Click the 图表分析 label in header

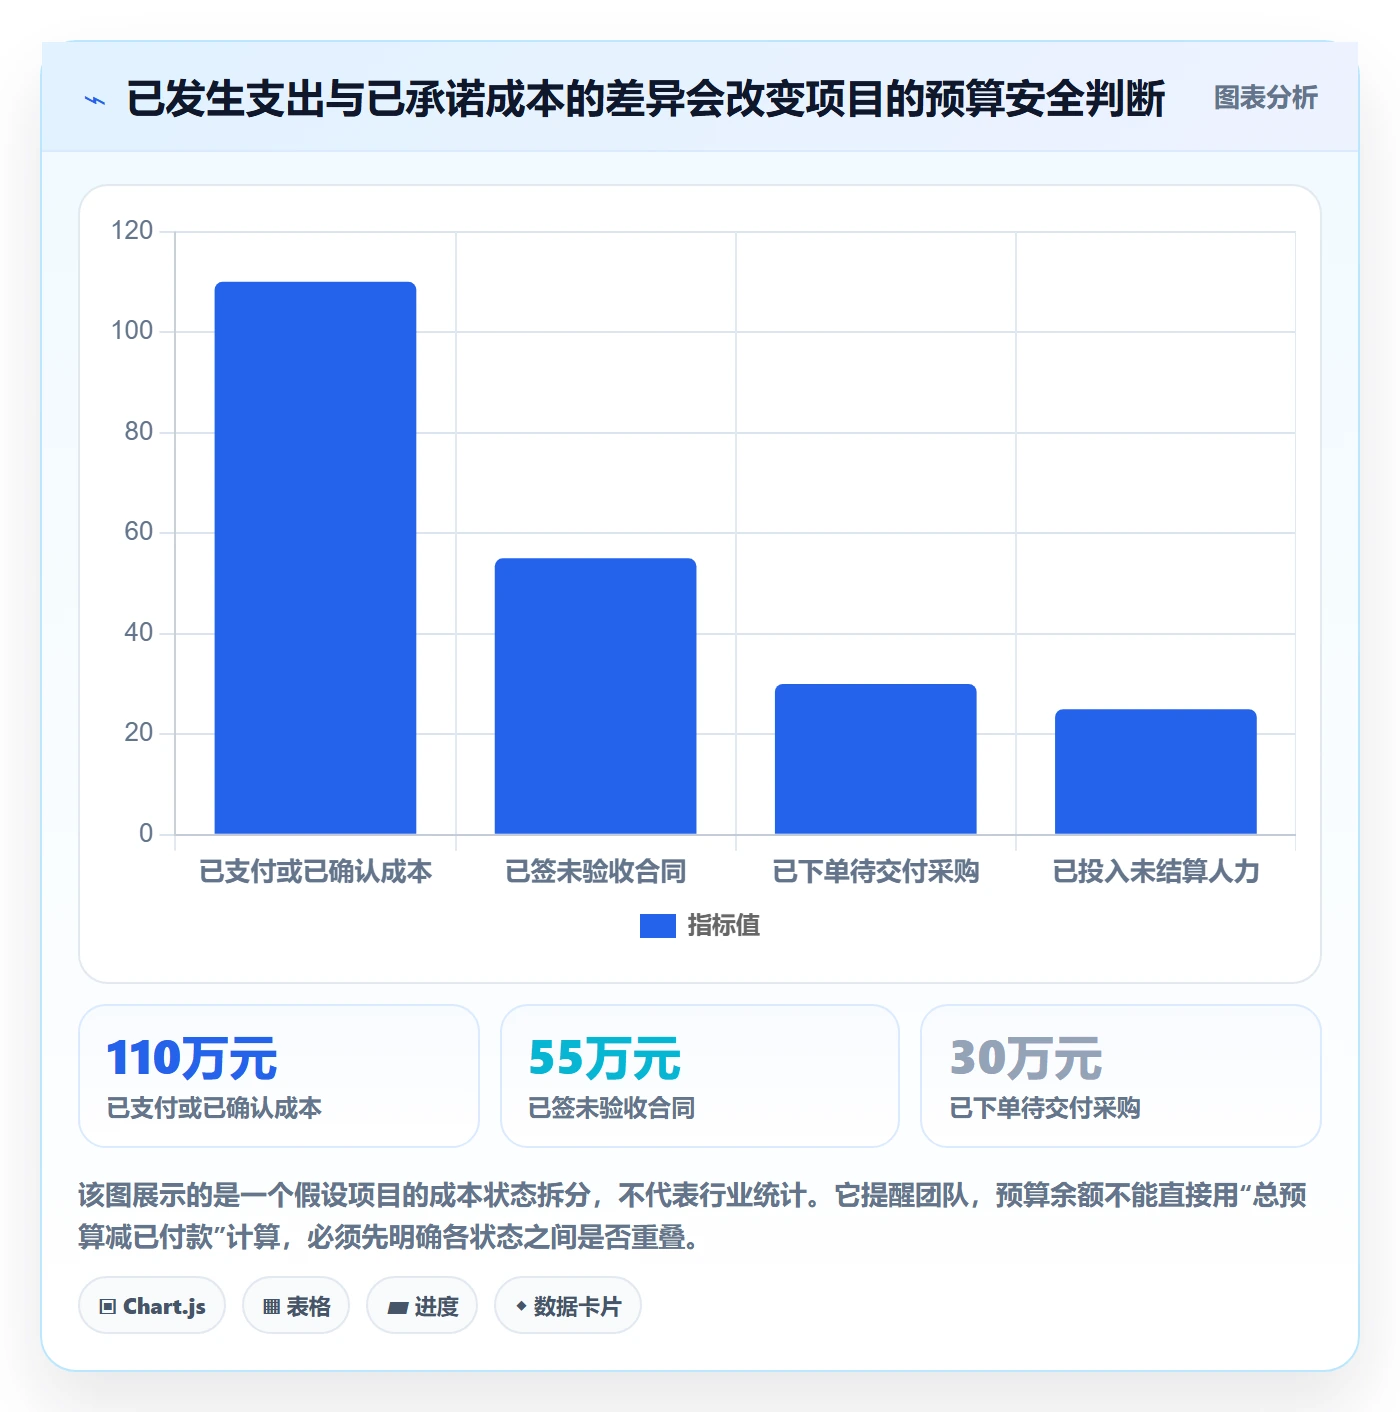pyautogui.click(x=1265, y=97)
